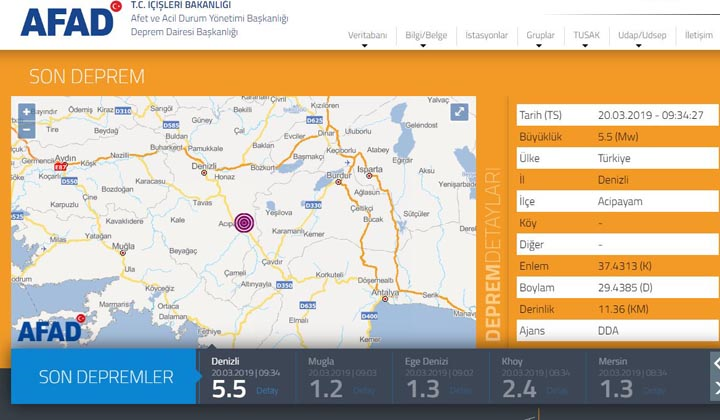The image size is (720, 420).
Task: Go to the İletişim page
Action: 698,35
